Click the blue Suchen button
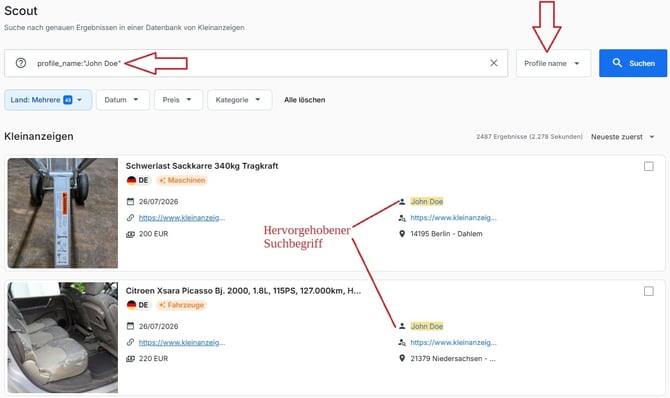Screen dimensions: 670x398 [633, 63]
